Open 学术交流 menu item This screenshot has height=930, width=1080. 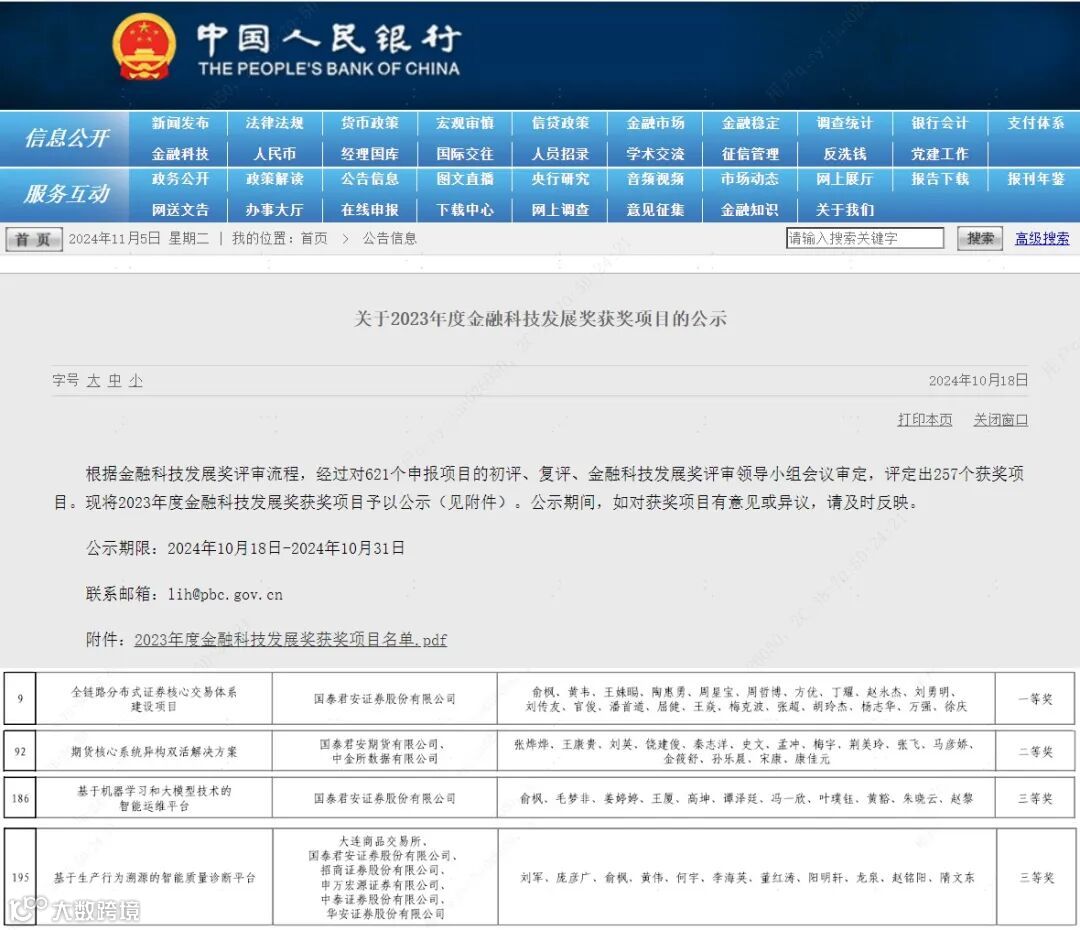655,154
